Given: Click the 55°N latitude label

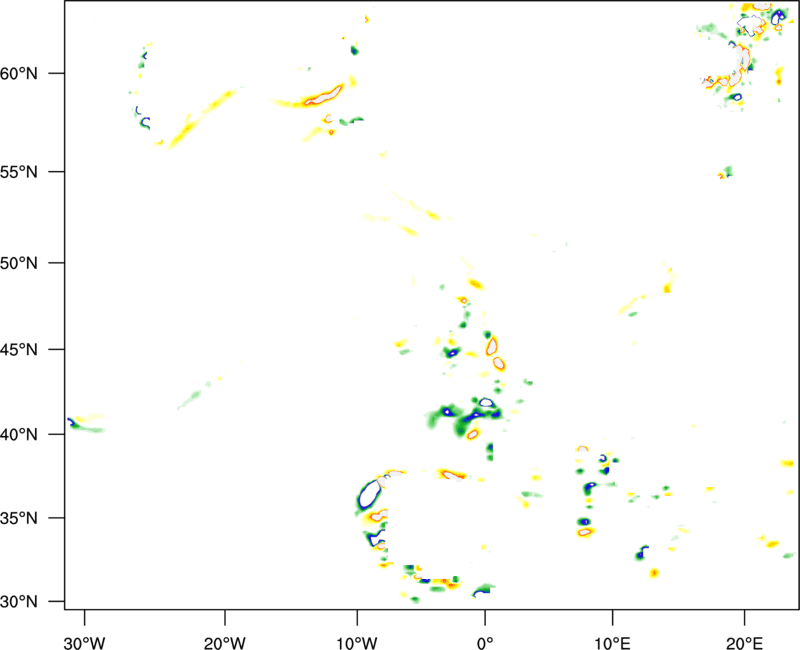Looking at the screenshot, I should (x=19, y=172).
